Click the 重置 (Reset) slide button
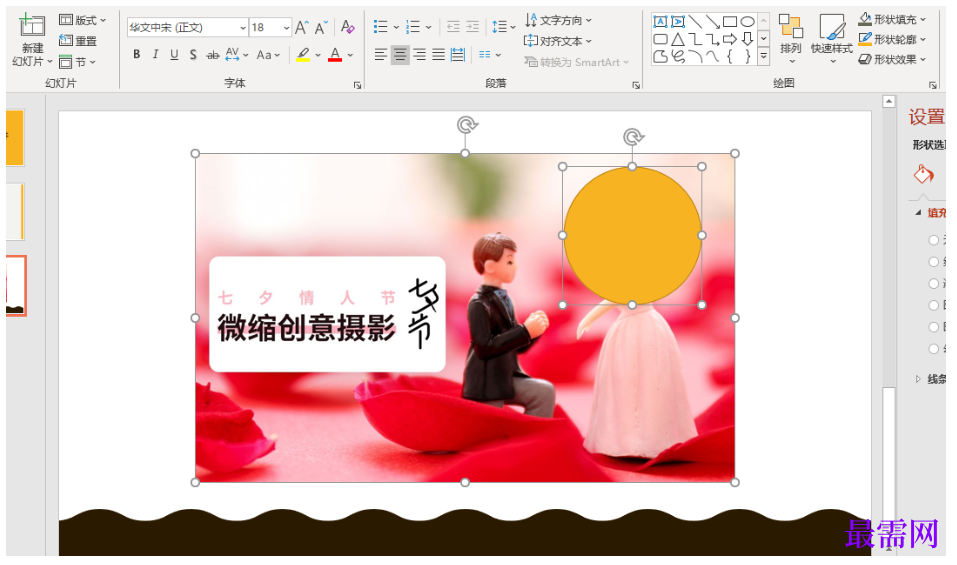 78,41
